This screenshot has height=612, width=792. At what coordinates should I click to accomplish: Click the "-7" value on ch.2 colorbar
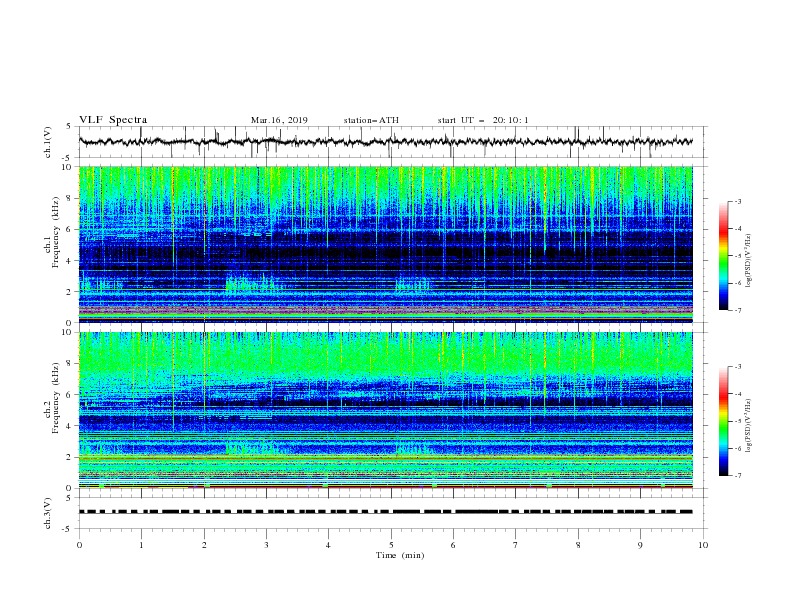pyautogui.click(x=737, y=475)
